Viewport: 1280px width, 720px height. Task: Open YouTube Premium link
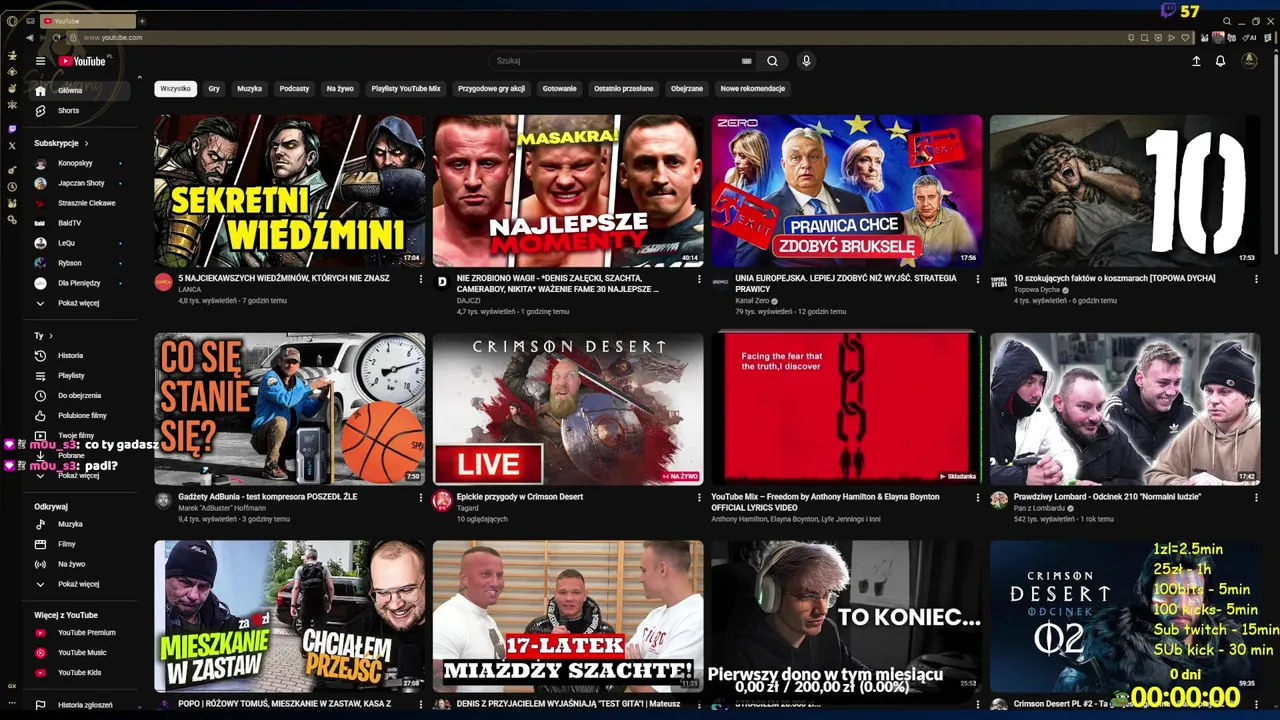coord(80,632)
